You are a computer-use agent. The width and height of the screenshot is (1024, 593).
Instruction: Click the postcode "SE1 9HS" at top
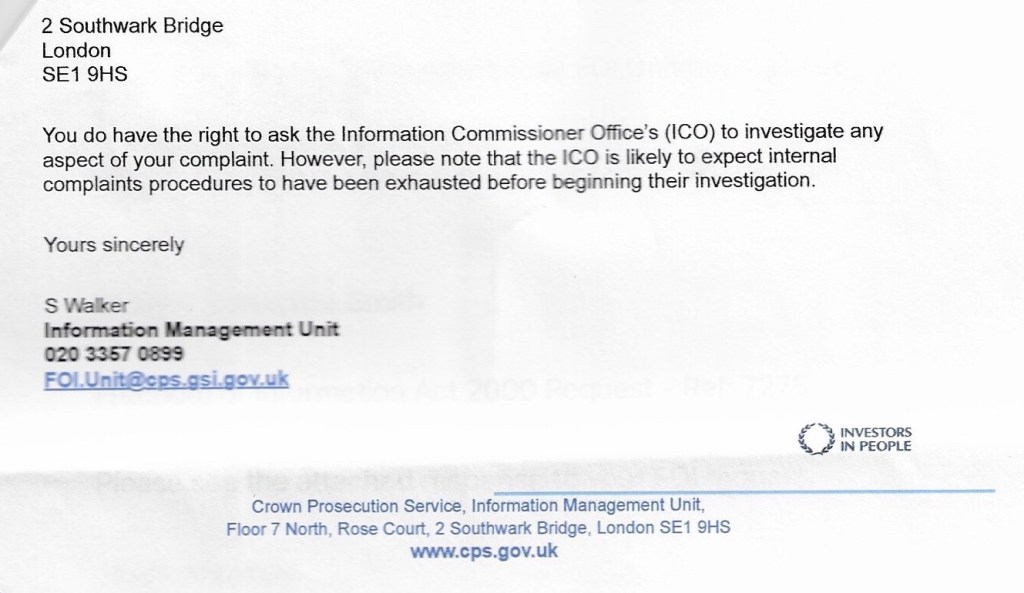click(85, 73)
